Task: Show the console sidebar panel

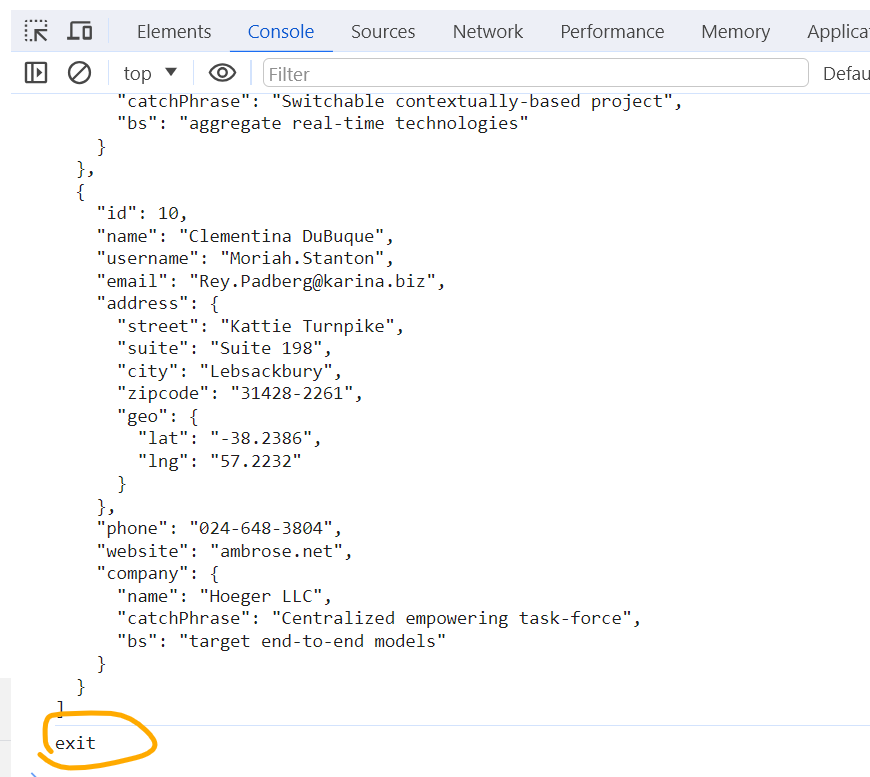Action: coord(36,73)
